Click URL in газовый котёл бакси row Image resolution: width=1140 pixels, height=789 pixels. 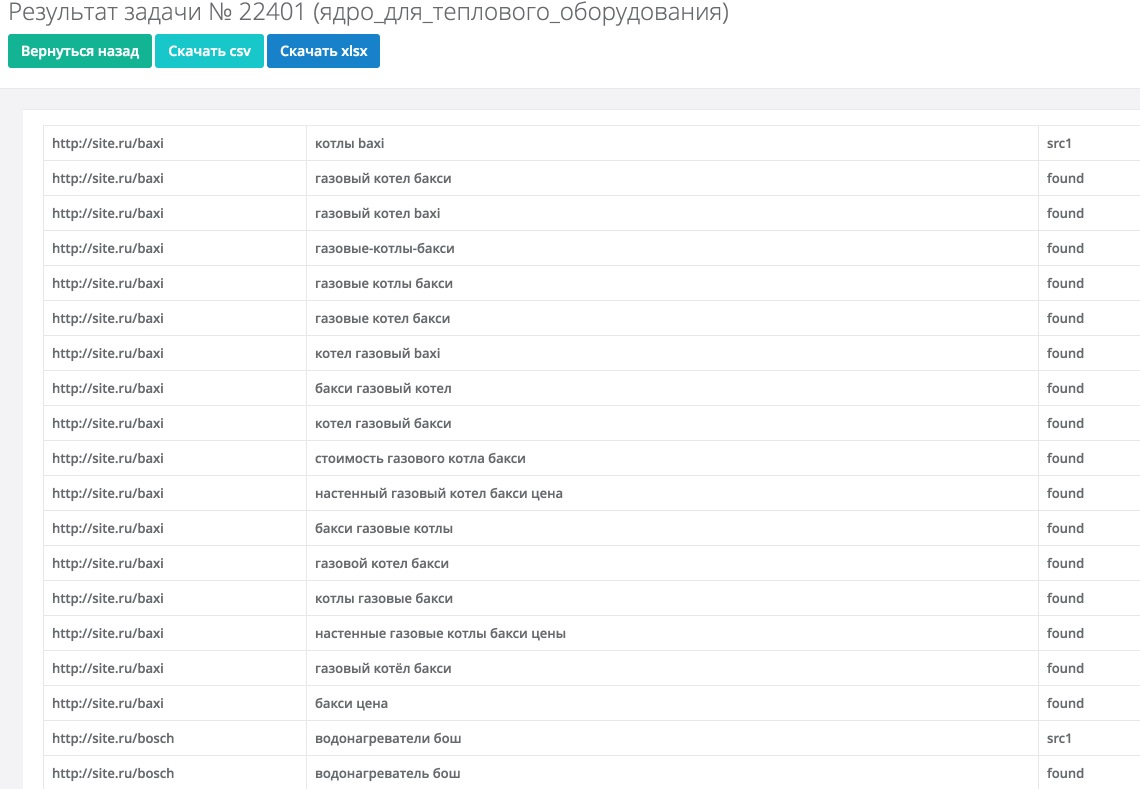tap(108, 668)
